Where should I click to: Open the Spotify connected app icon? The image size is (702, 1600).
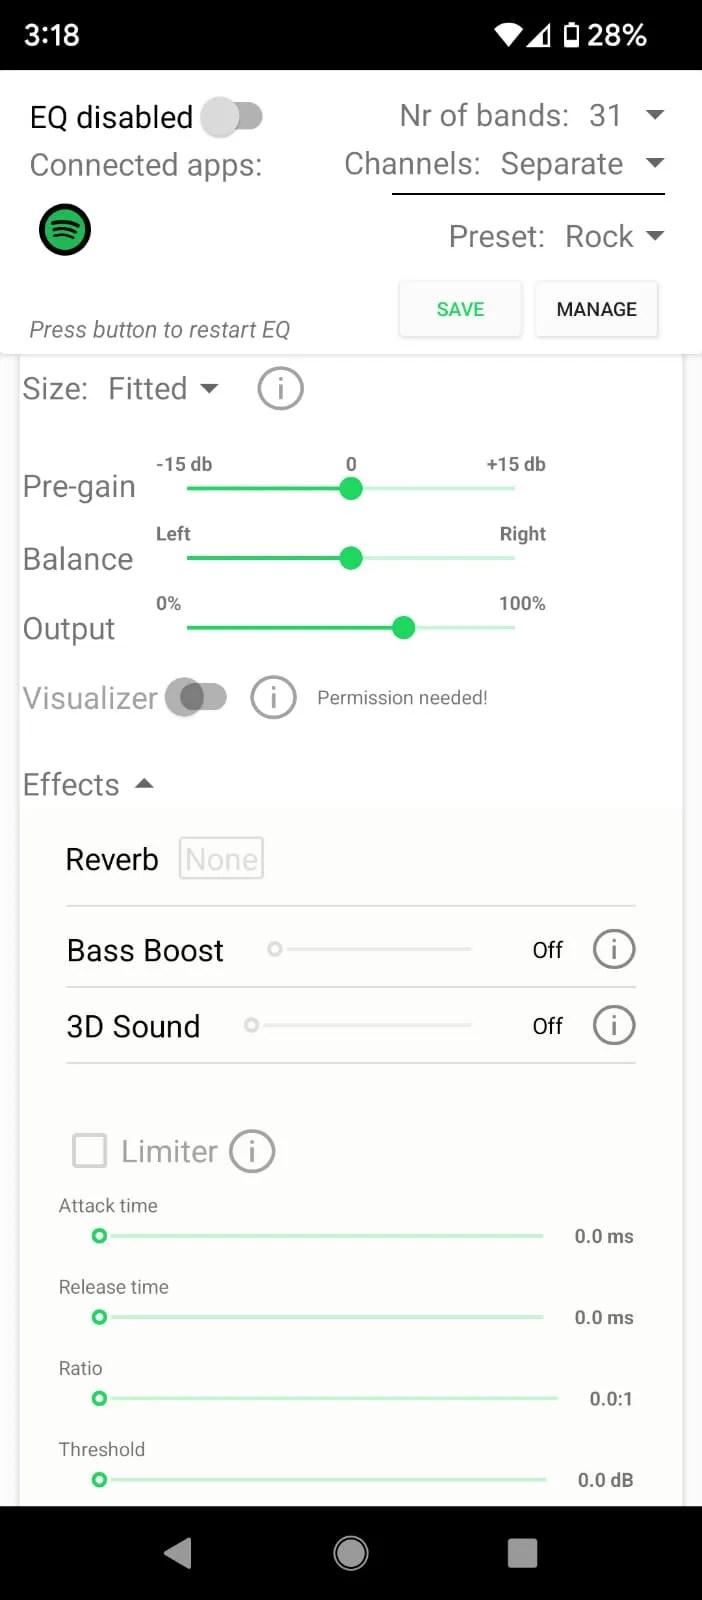pos(64,229)
